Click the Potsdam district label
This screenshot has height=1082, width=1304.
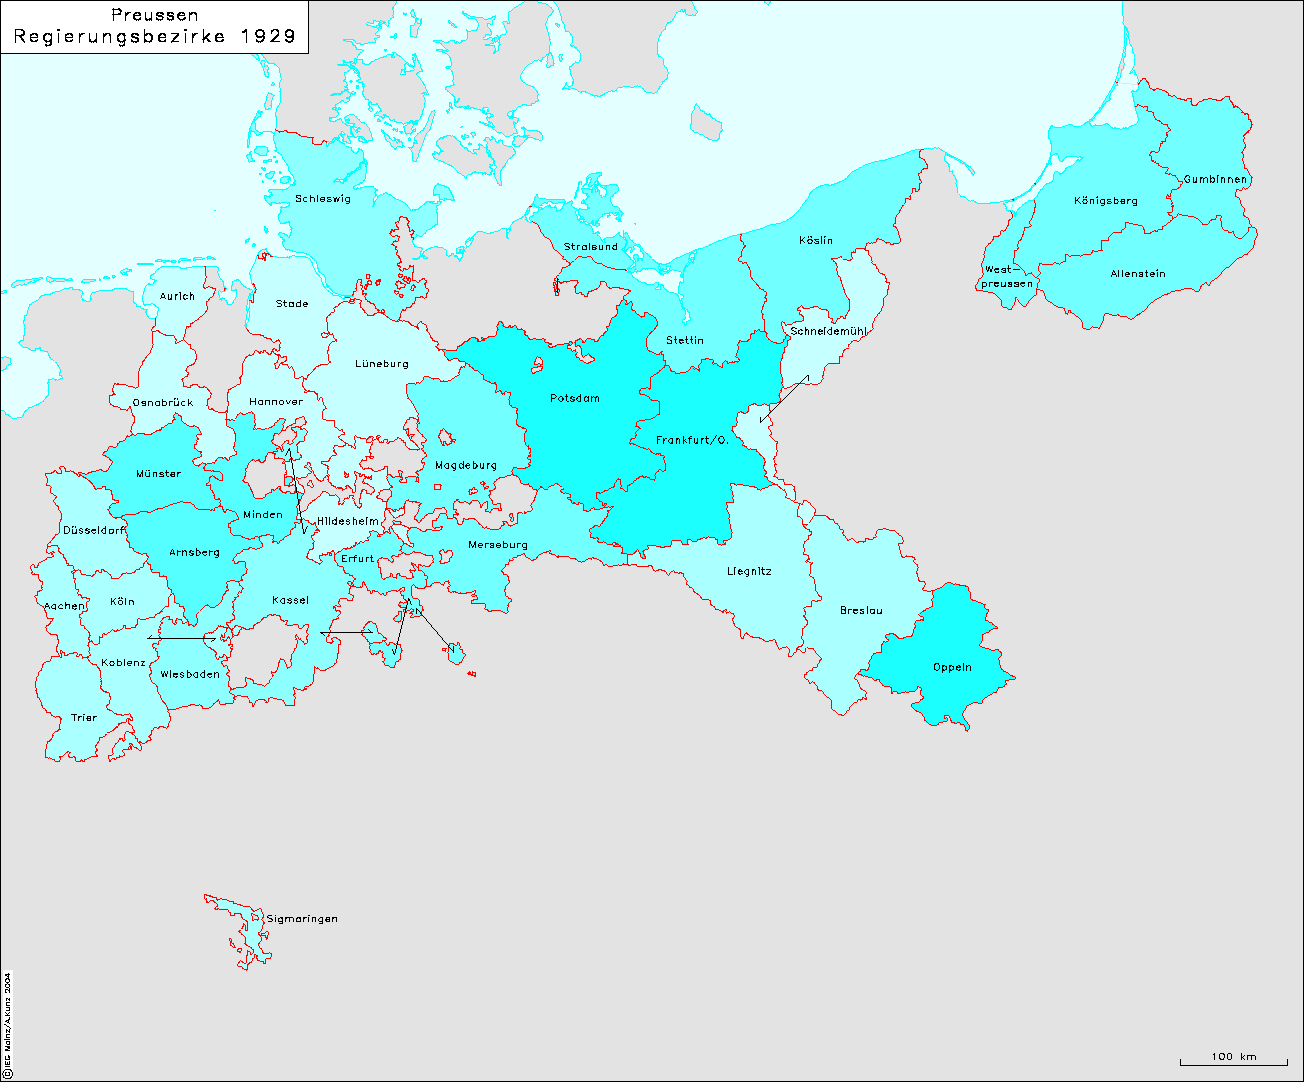[575, 399]
